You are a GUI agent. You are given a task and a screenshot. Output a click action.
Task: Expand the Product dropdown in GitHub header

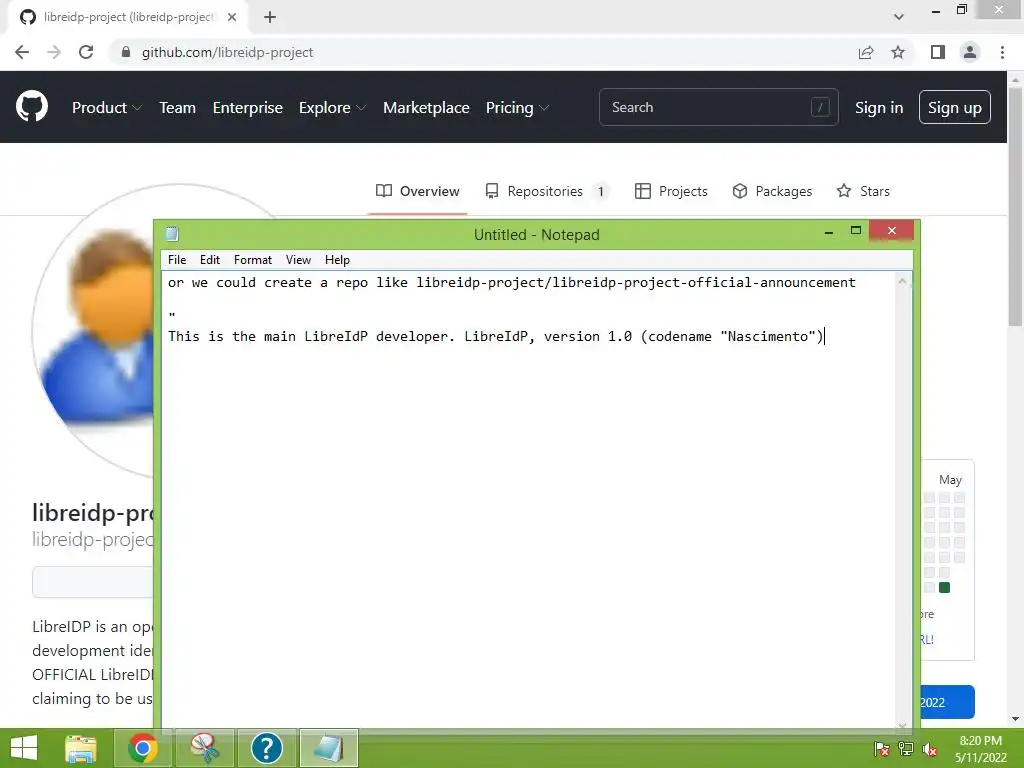click(106, 108)
